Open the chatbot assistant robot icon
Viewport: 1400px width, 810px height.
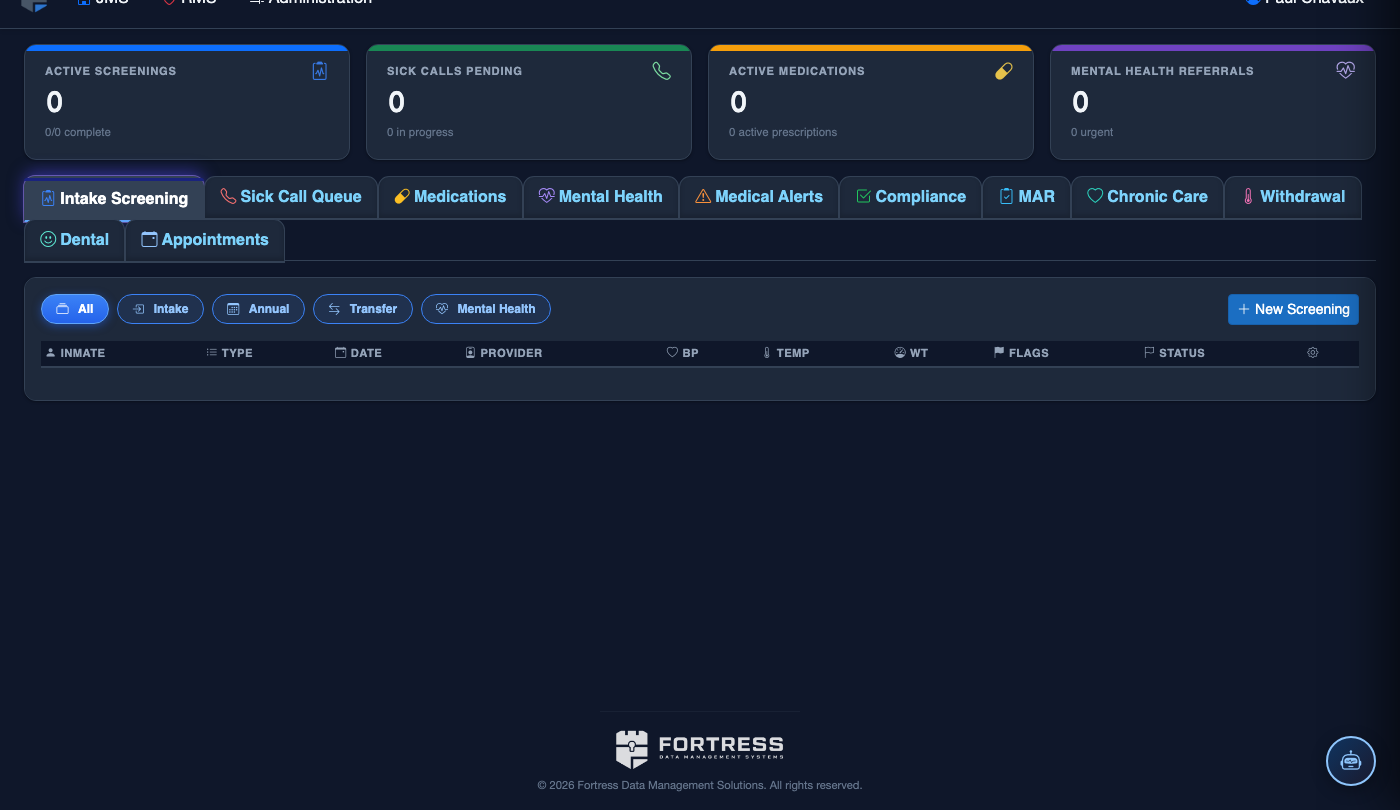click(x=1351, y=761)
